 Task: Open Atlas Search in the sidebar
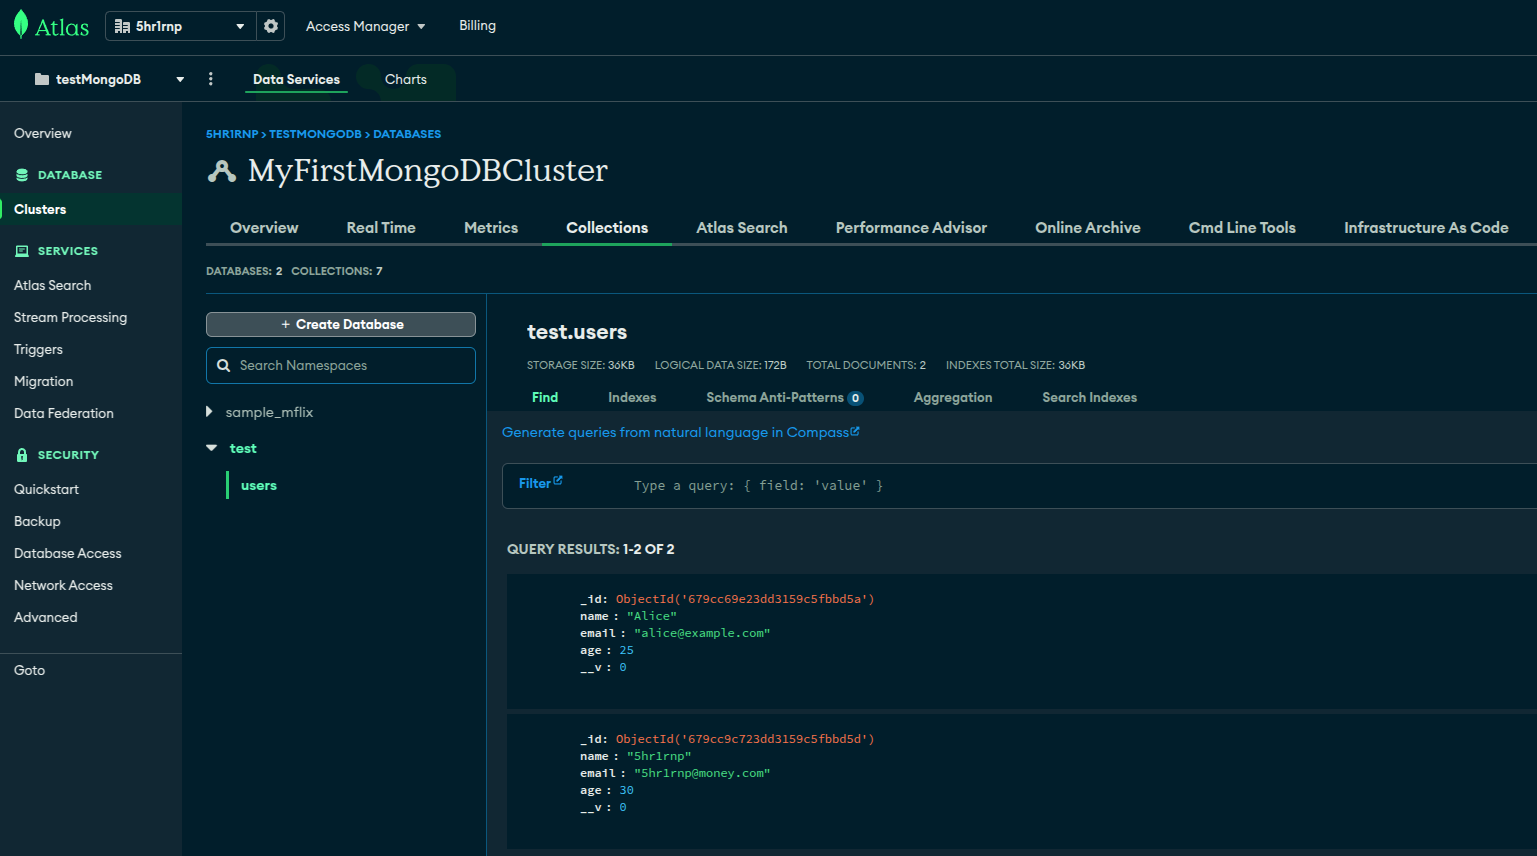point(52,285)
